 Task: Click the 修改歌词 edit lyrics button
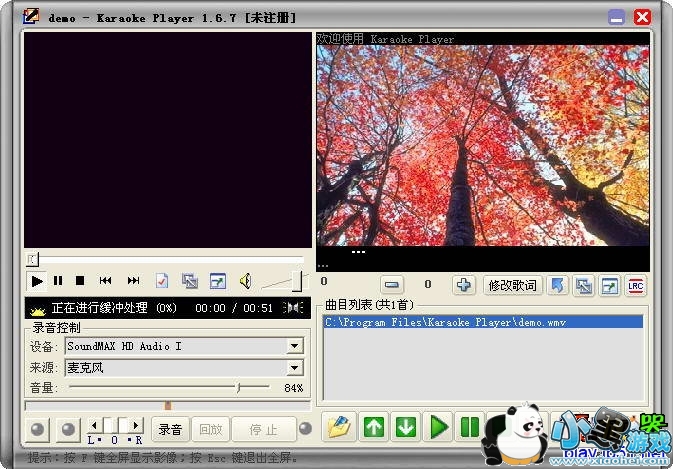[x=512, y=285]
